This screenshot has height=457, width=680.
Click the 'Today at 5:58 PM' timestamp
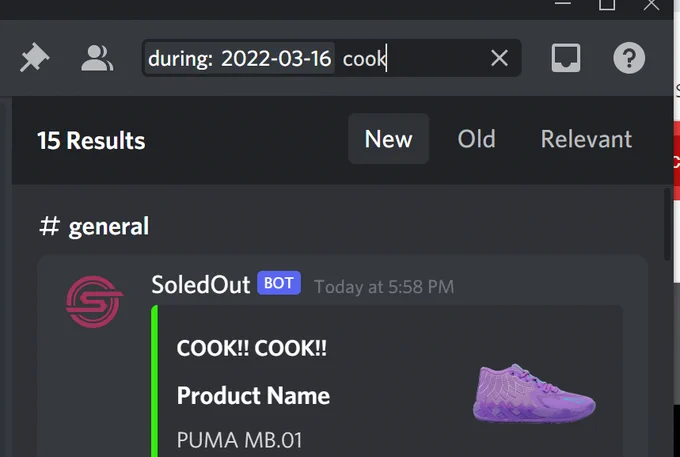point(384,287)
